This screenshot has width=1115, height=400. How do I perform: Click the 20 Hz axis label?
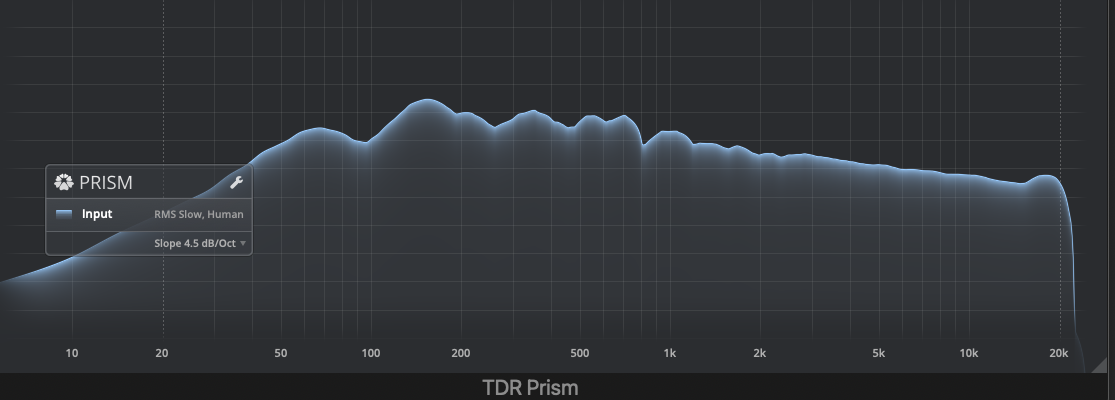(x=162, y=353)
